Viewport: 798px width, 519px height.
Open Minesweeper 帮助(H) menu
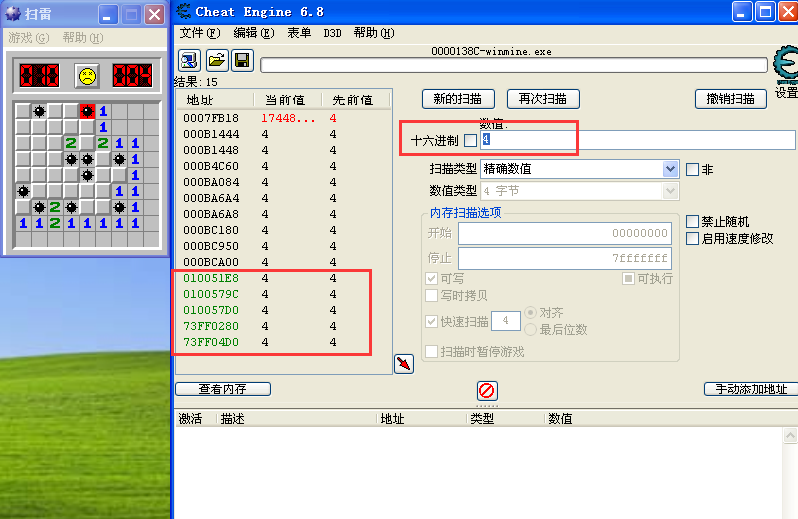click(x=82, y=38)
